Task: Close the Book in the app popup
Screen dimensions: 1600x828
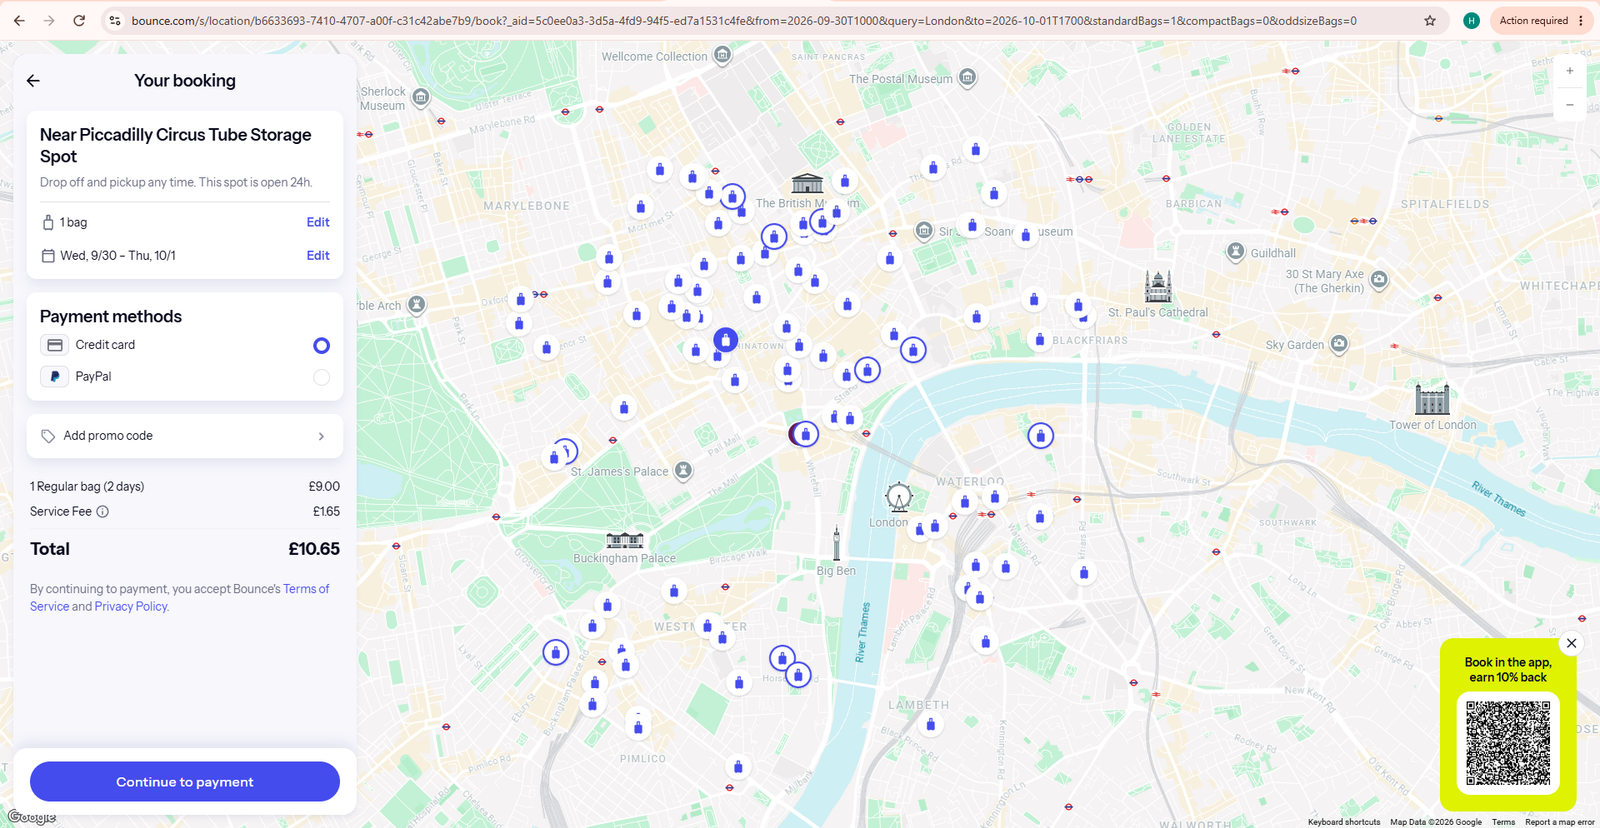Action: click(1571, 643)
